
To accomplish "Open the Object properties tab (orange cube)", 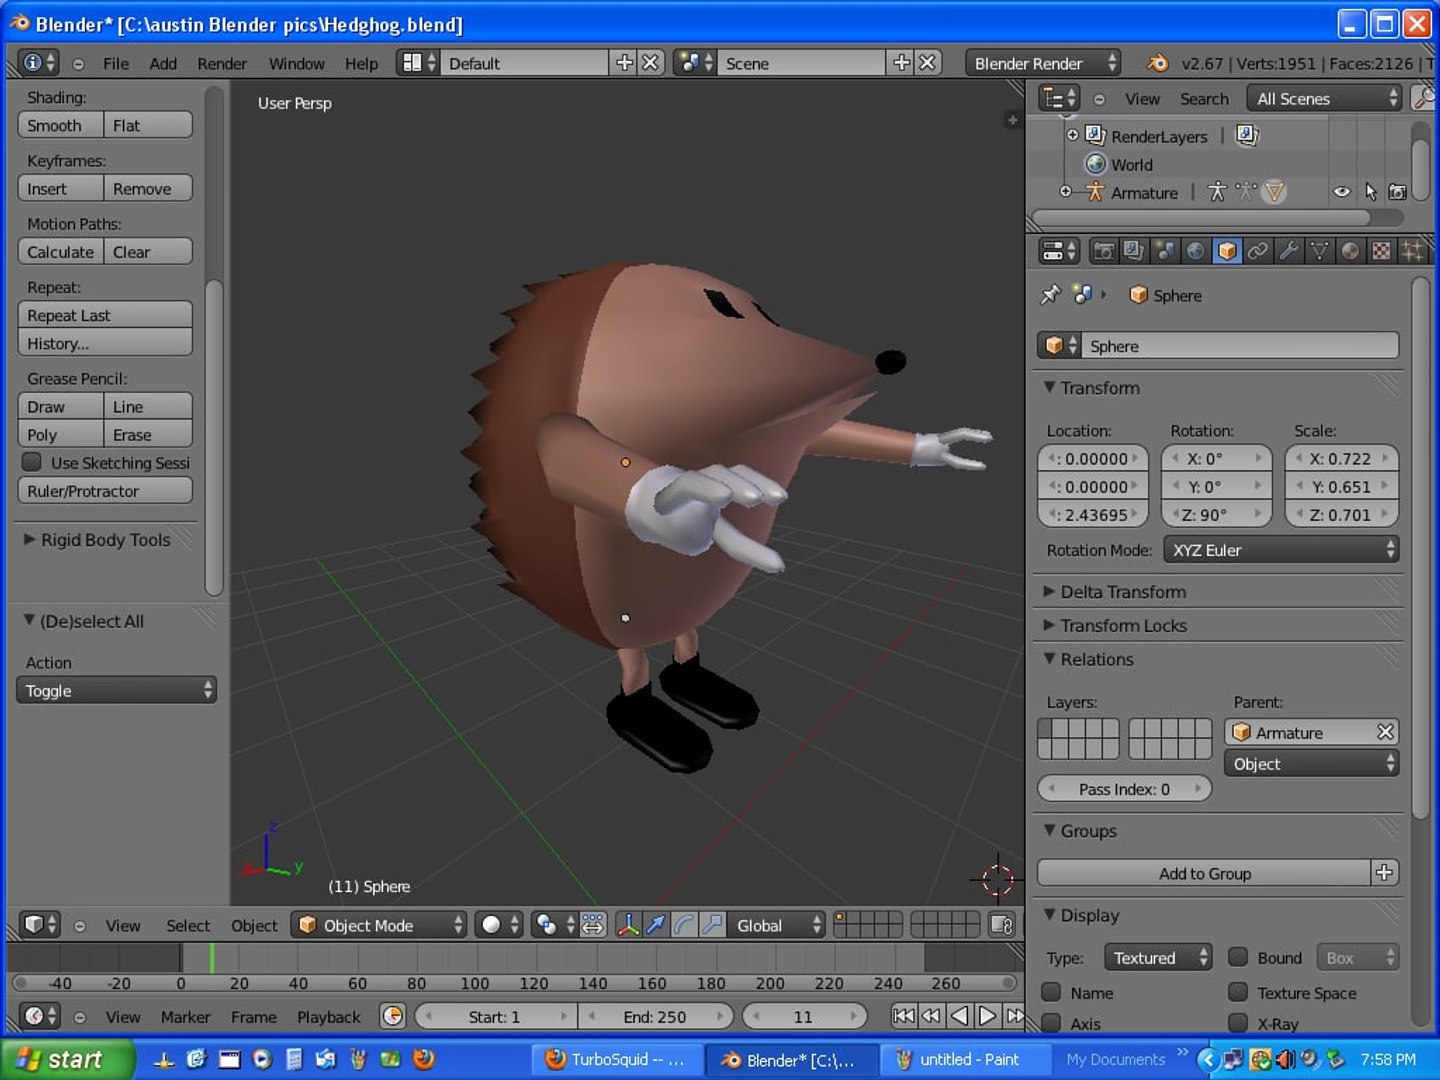I will [x=1227, y=251].
